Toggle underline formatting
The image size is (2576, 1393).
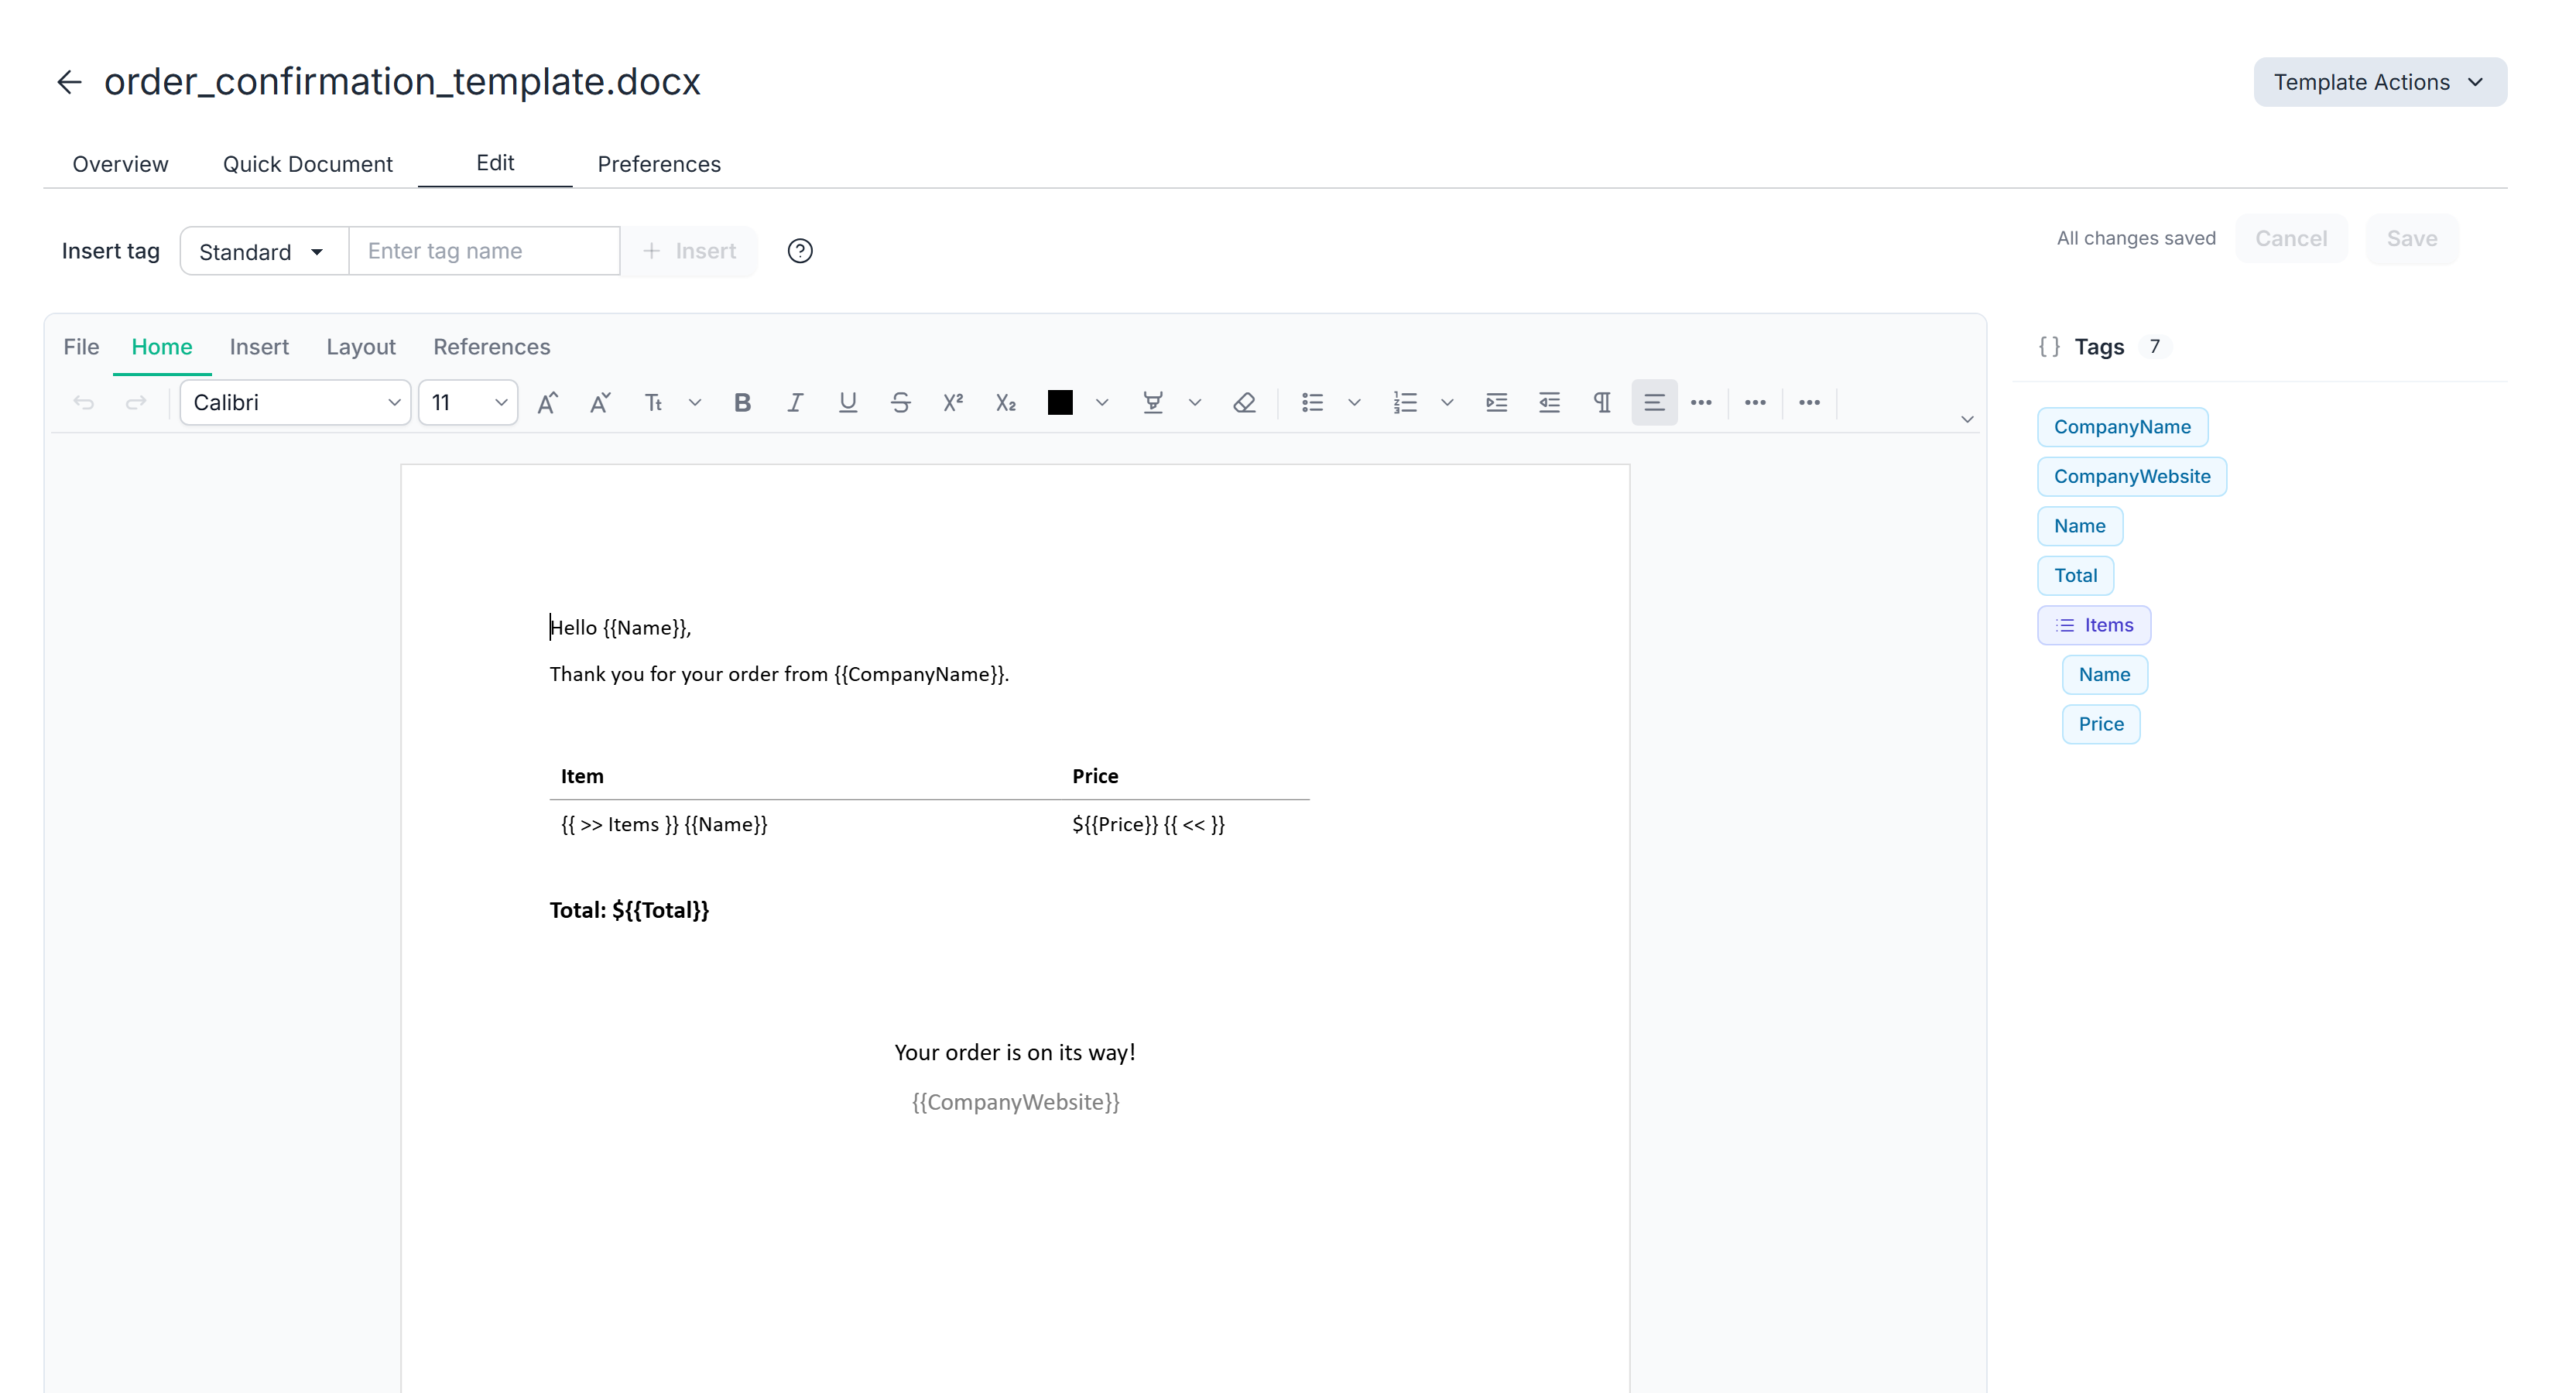click(x=848, y=402)
